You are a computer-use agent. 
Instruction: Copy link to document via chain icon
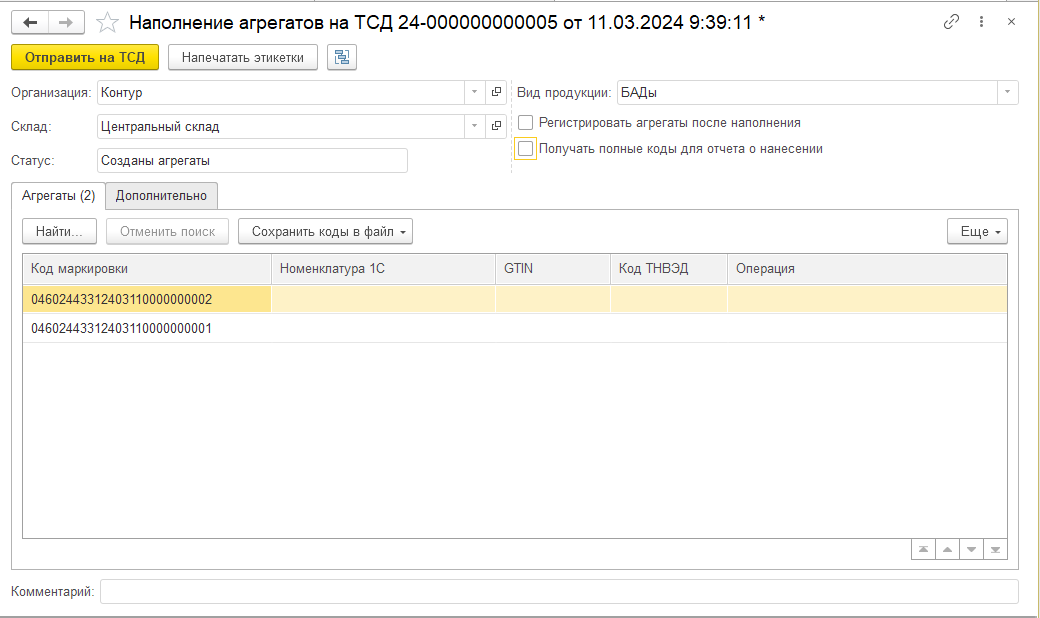[951, 22]
